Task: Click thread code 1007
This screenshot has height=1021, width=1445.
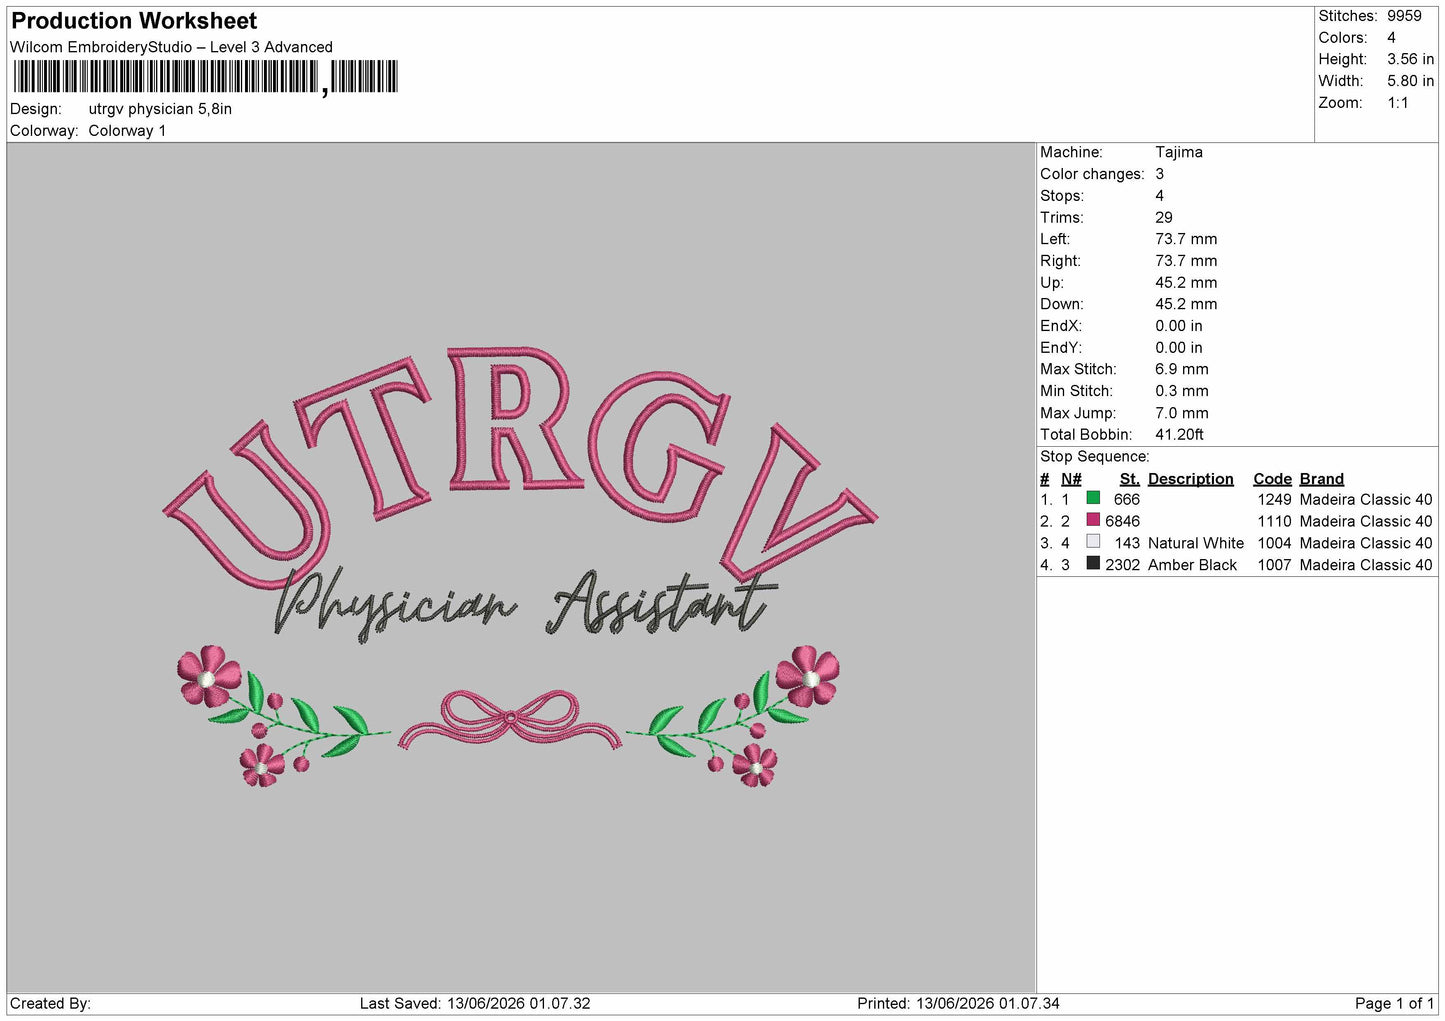Action: [1275, 565]
